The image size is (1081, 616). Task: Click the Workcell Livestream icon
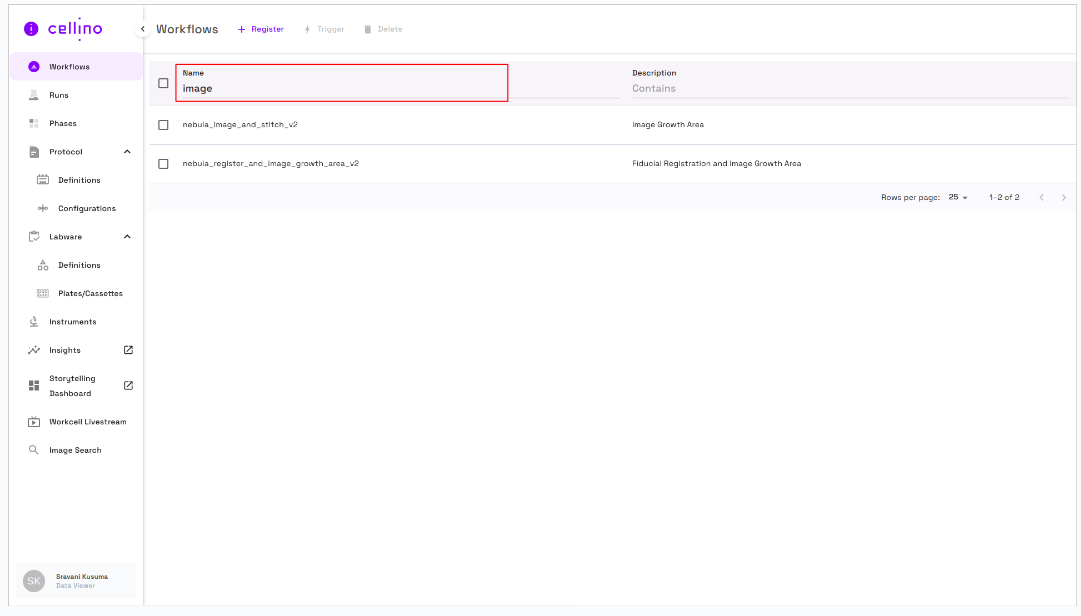33,422
